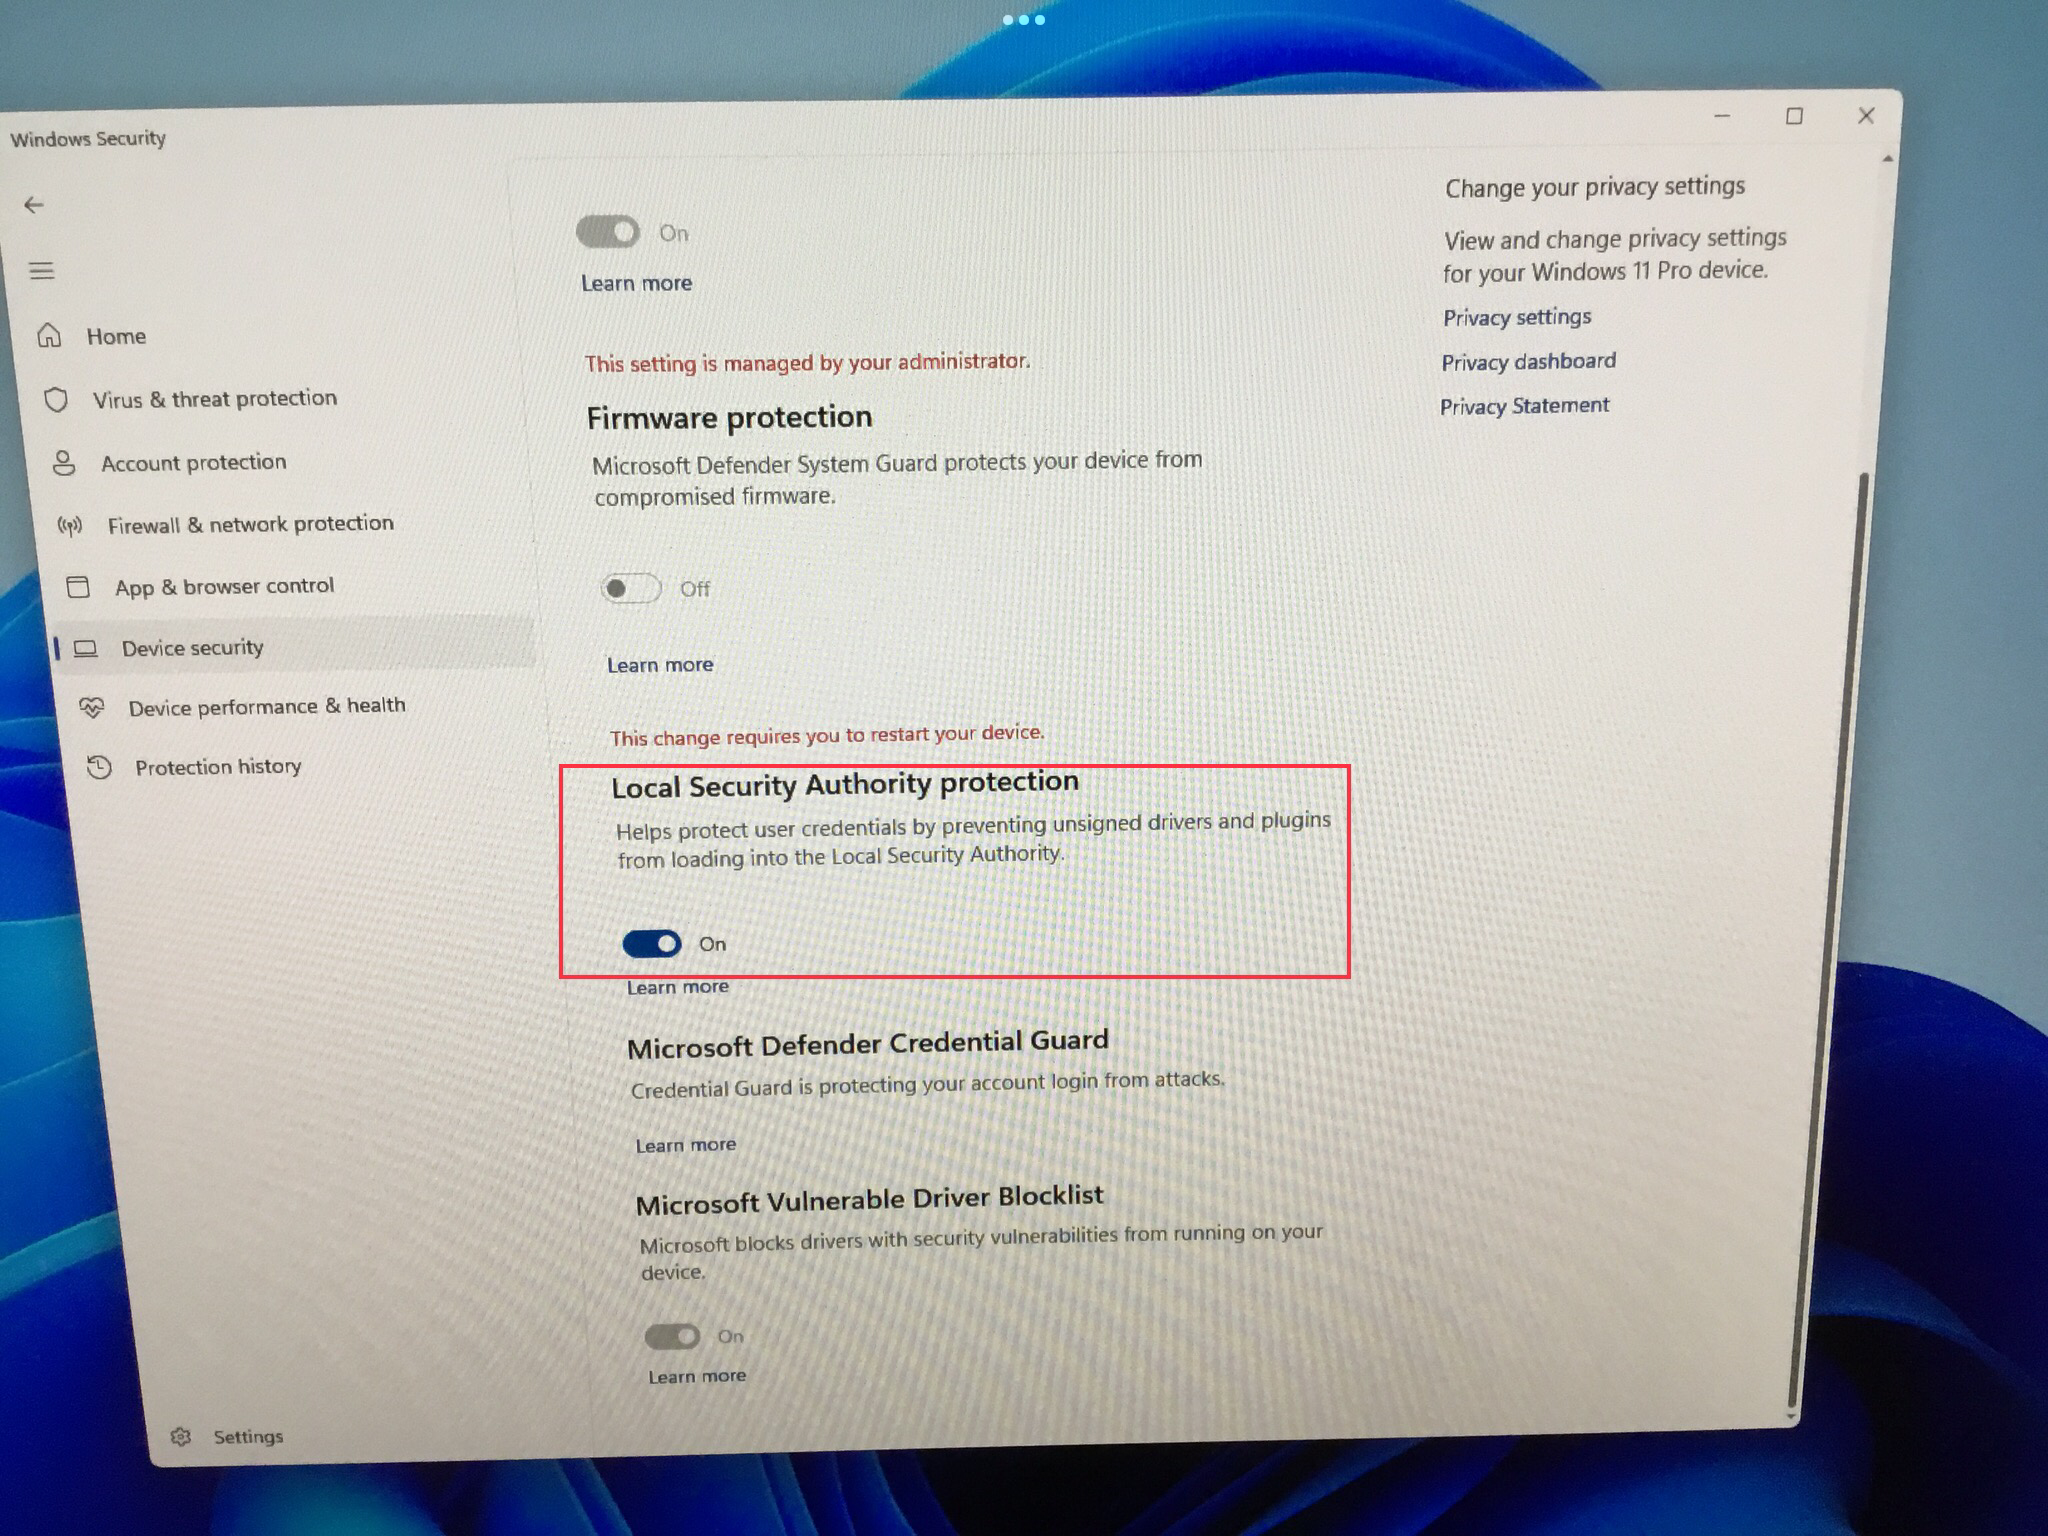2048x1536 pixels.
Task: Select Device security in sidebar
Action: coord(192,648)
